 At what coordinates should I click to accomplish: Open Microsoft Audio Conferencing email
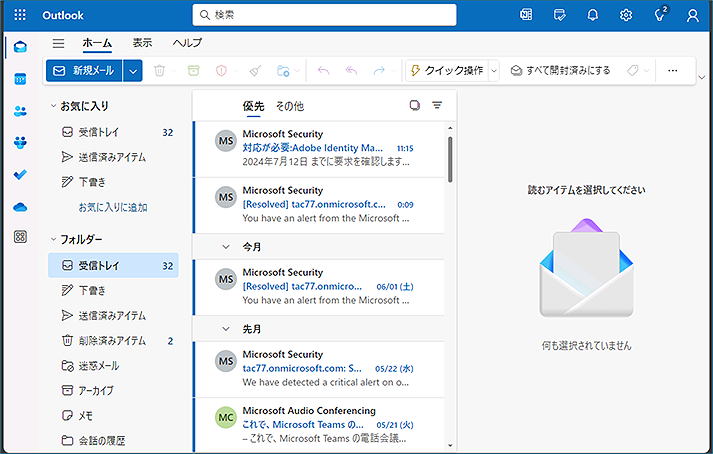tap(319, 425)
